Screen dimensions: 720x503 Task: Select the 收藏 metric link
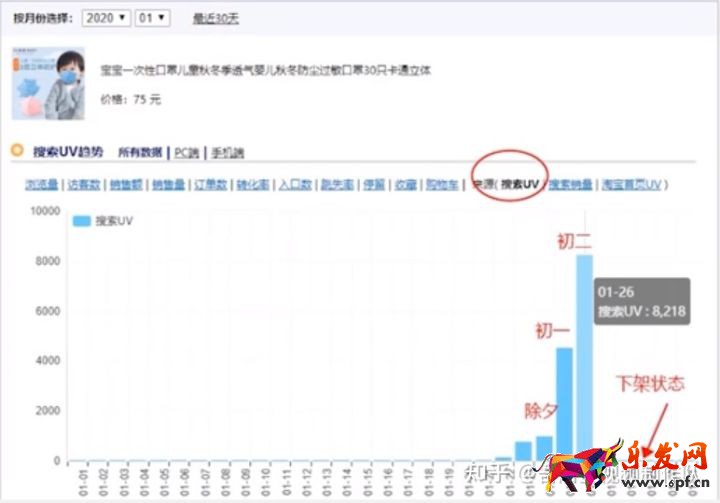405,185
